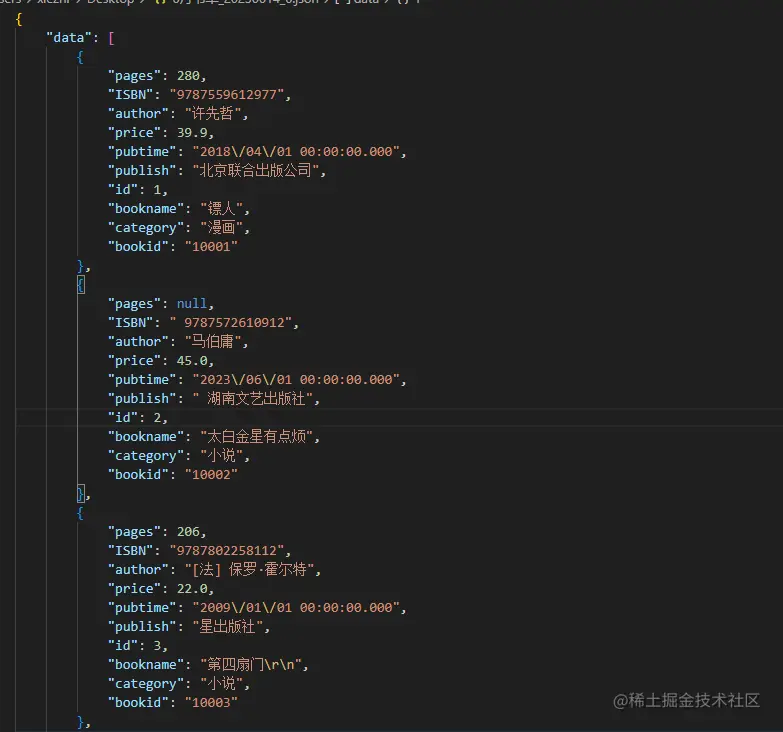Click the pubtime value starting with 2009
The width and height of the screenshot is (783, 732).
pyautogui.click(x=296, y=608)
